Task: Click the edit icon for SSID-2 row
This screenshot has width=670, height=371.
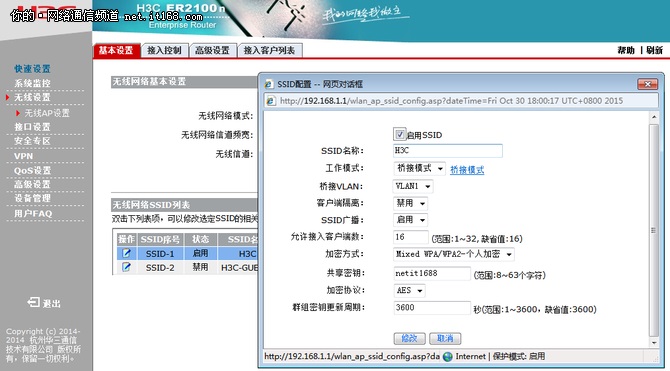Action: pos(126,268)
